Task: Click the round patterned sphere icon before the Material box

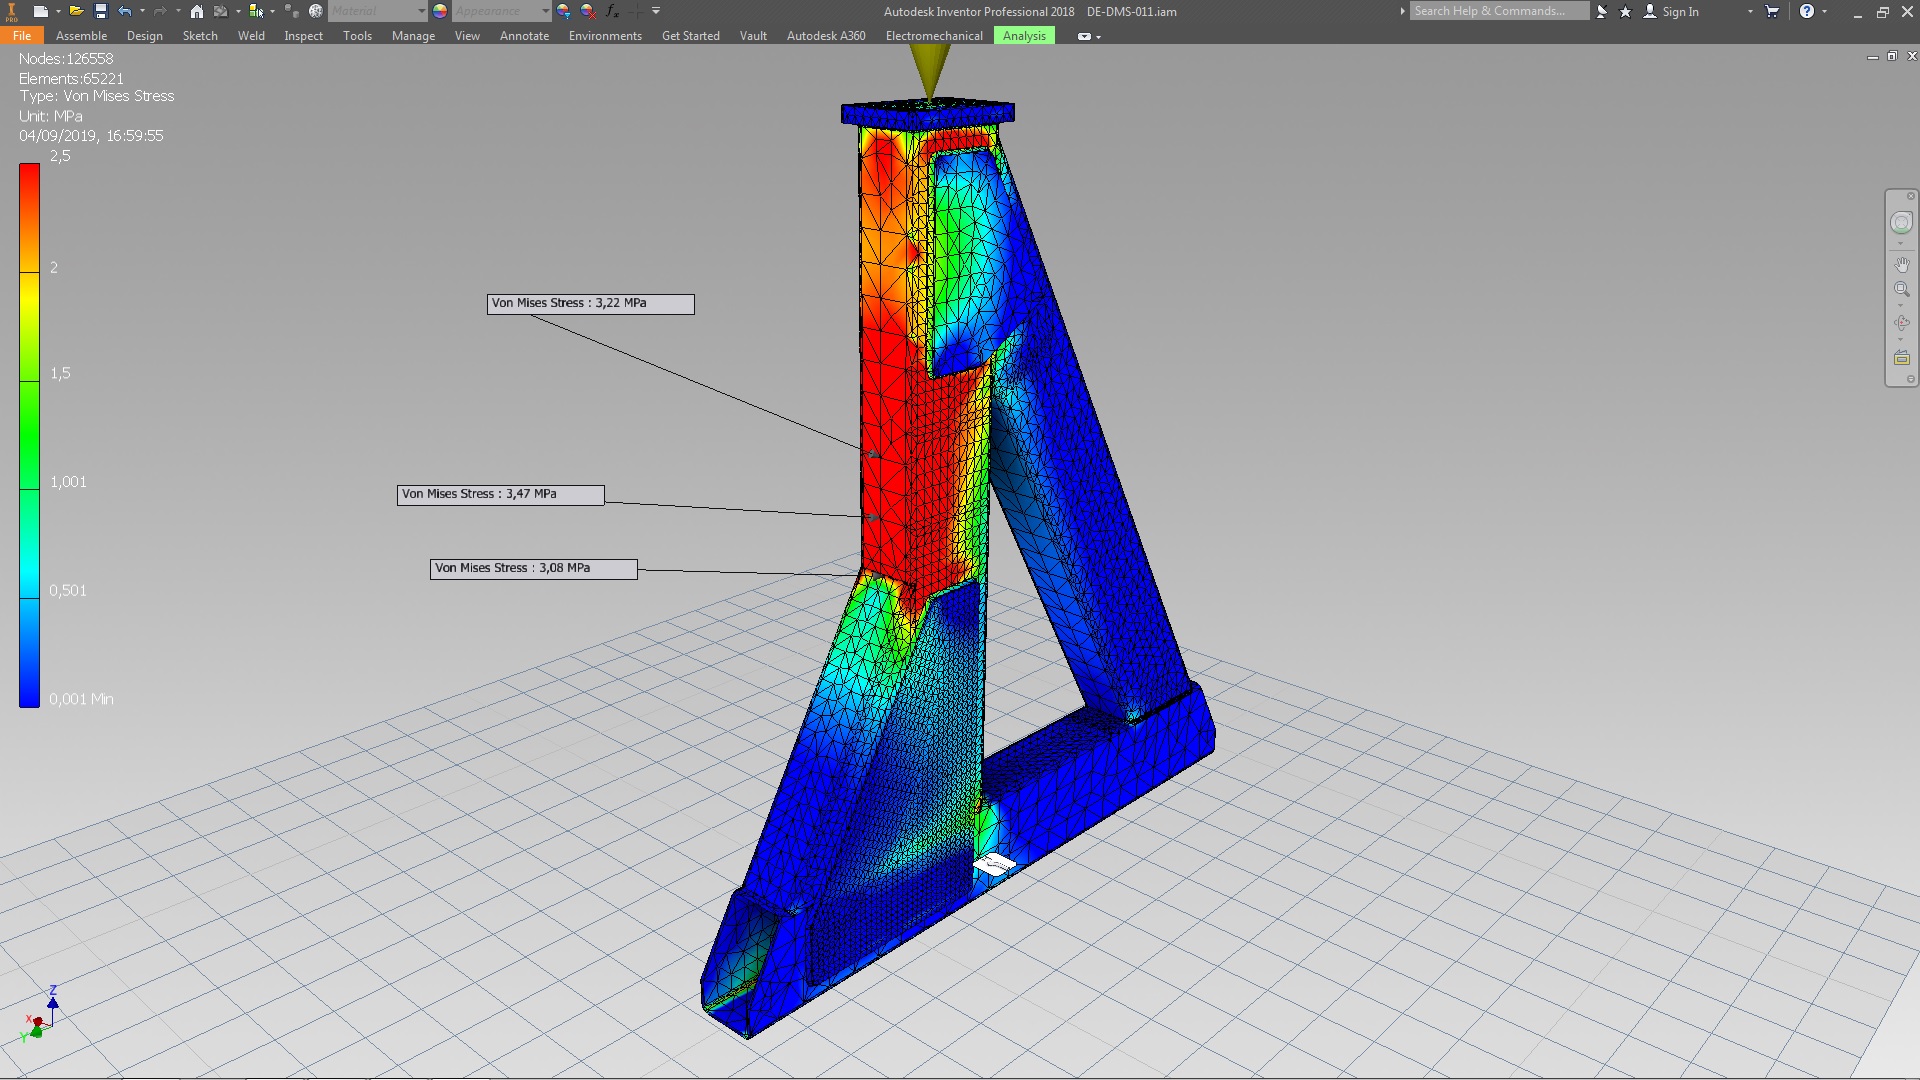Action: pyautogui.click(x=315, y=11)
